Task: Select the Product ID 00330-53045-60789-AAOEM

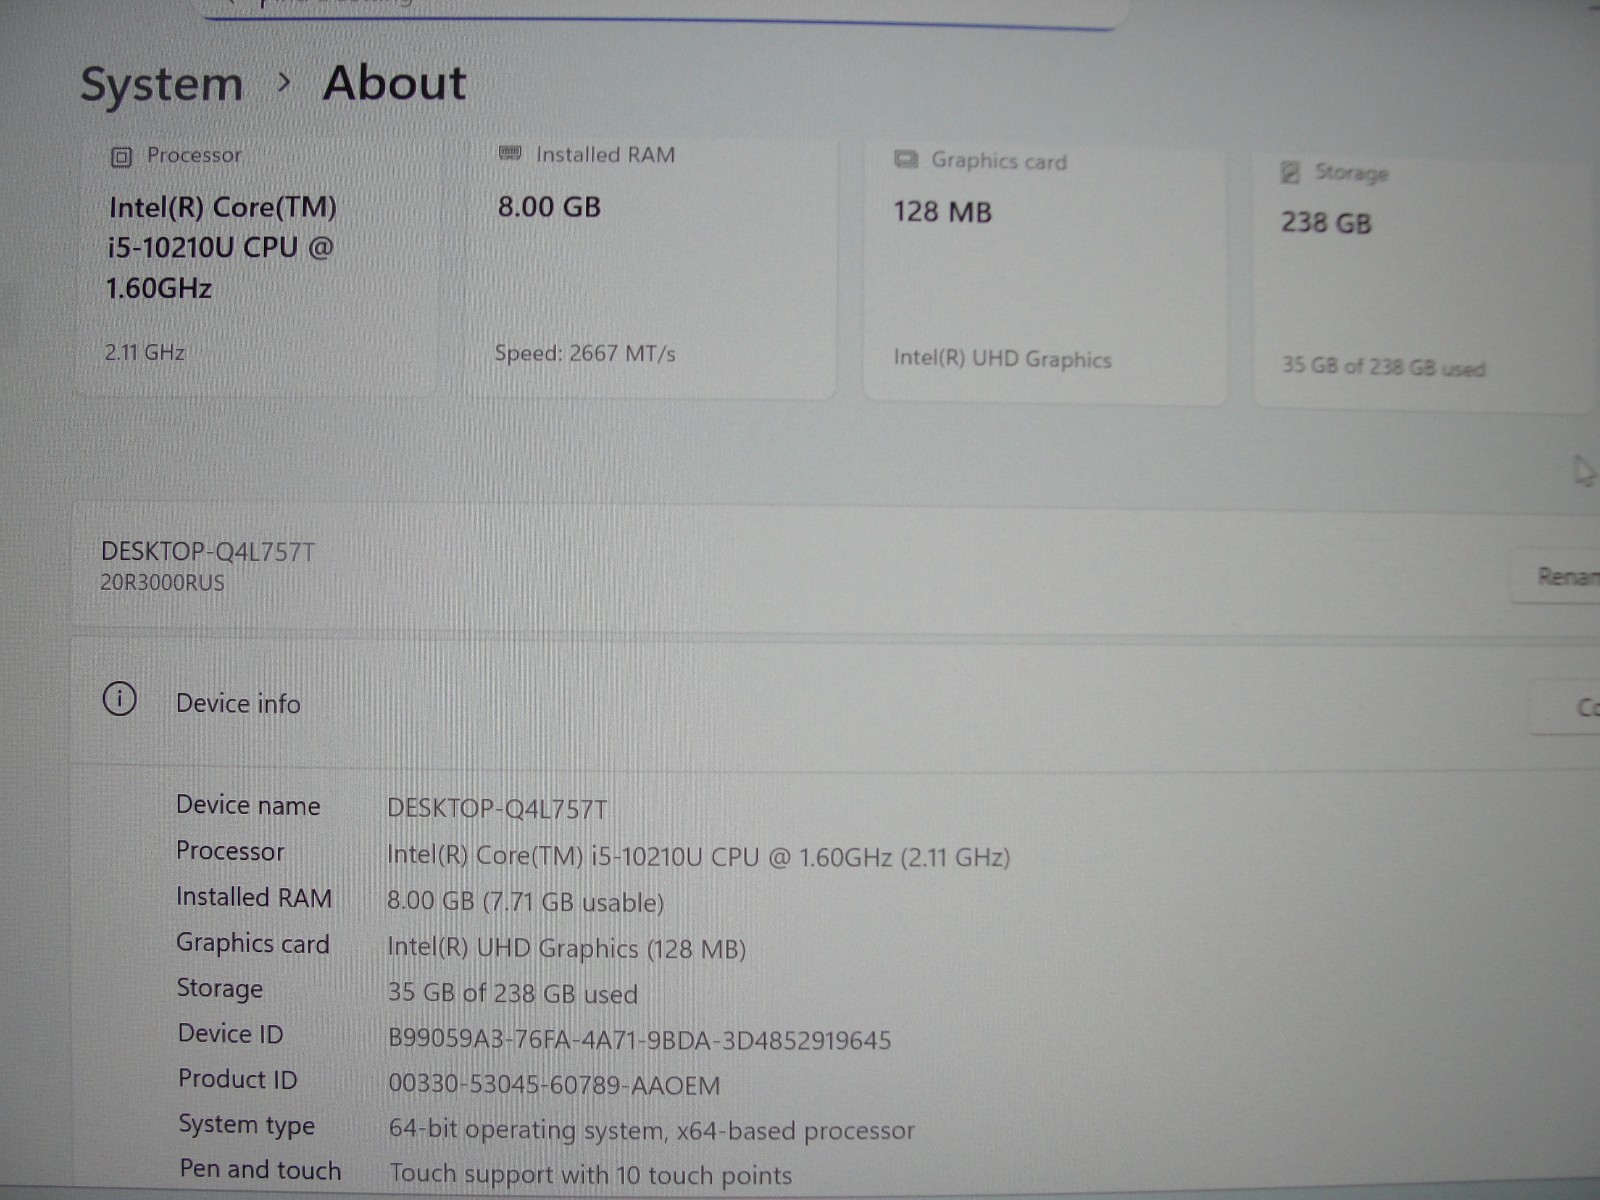Action: tap(554, 1085)
